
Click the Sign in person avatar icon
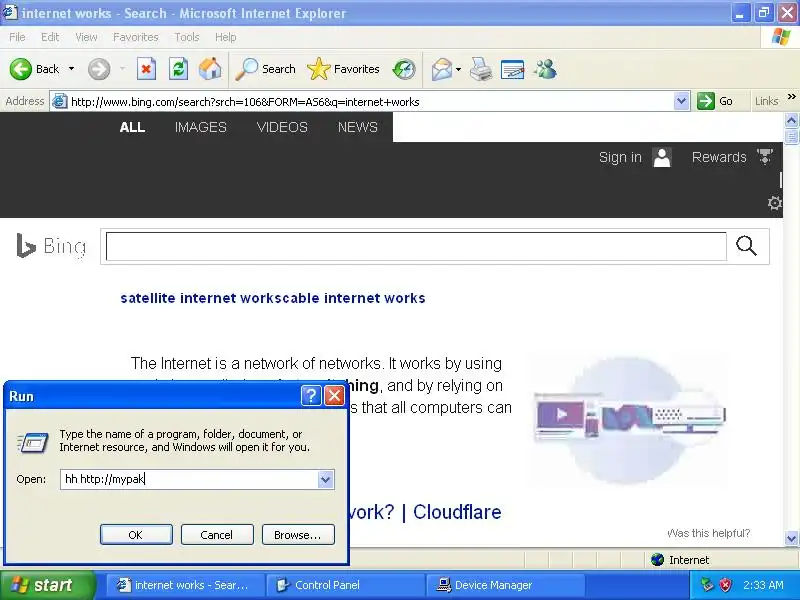662,157
